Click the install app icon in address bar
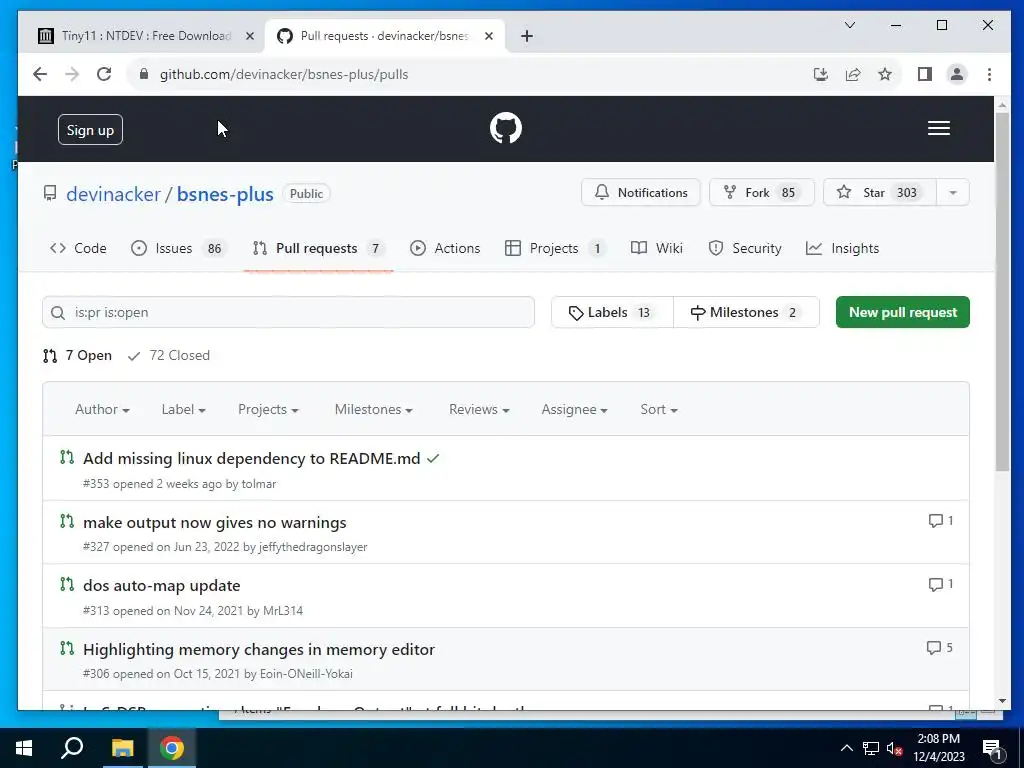Screen dimensions: 1024x768 pos(821,74)
